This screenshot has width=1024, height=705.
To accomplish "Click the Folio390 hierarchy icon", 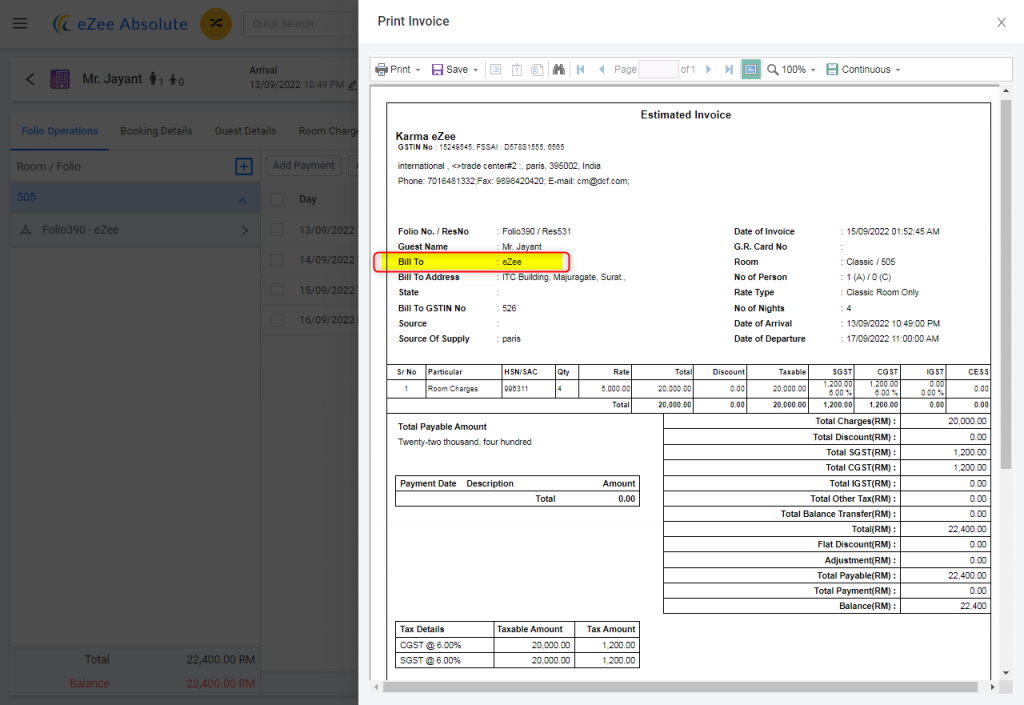I will pos(26,230).
